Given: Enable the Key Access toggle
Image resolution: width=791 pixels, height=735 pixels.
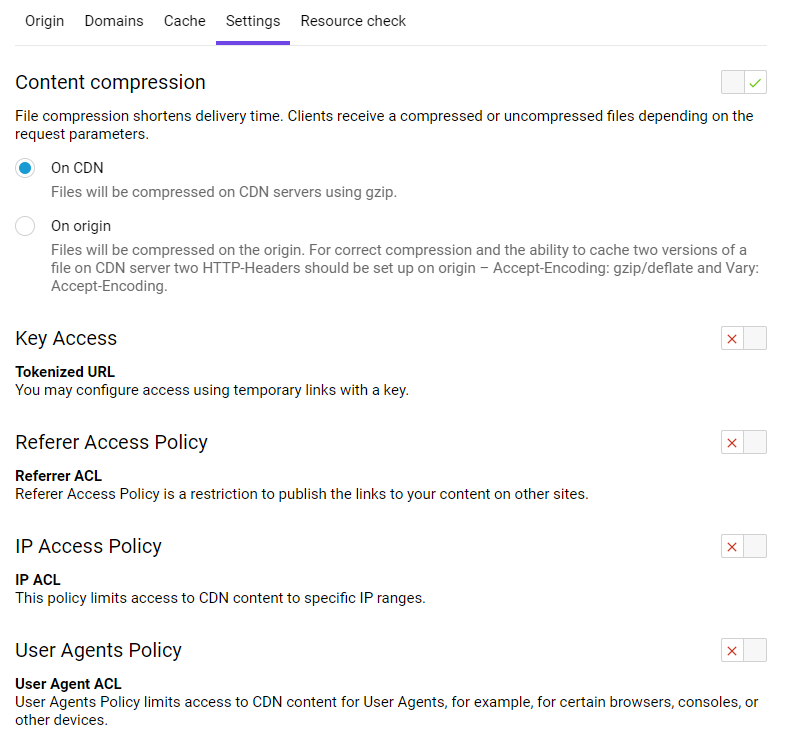Looking at the screenshot, I should click(744, 338).
